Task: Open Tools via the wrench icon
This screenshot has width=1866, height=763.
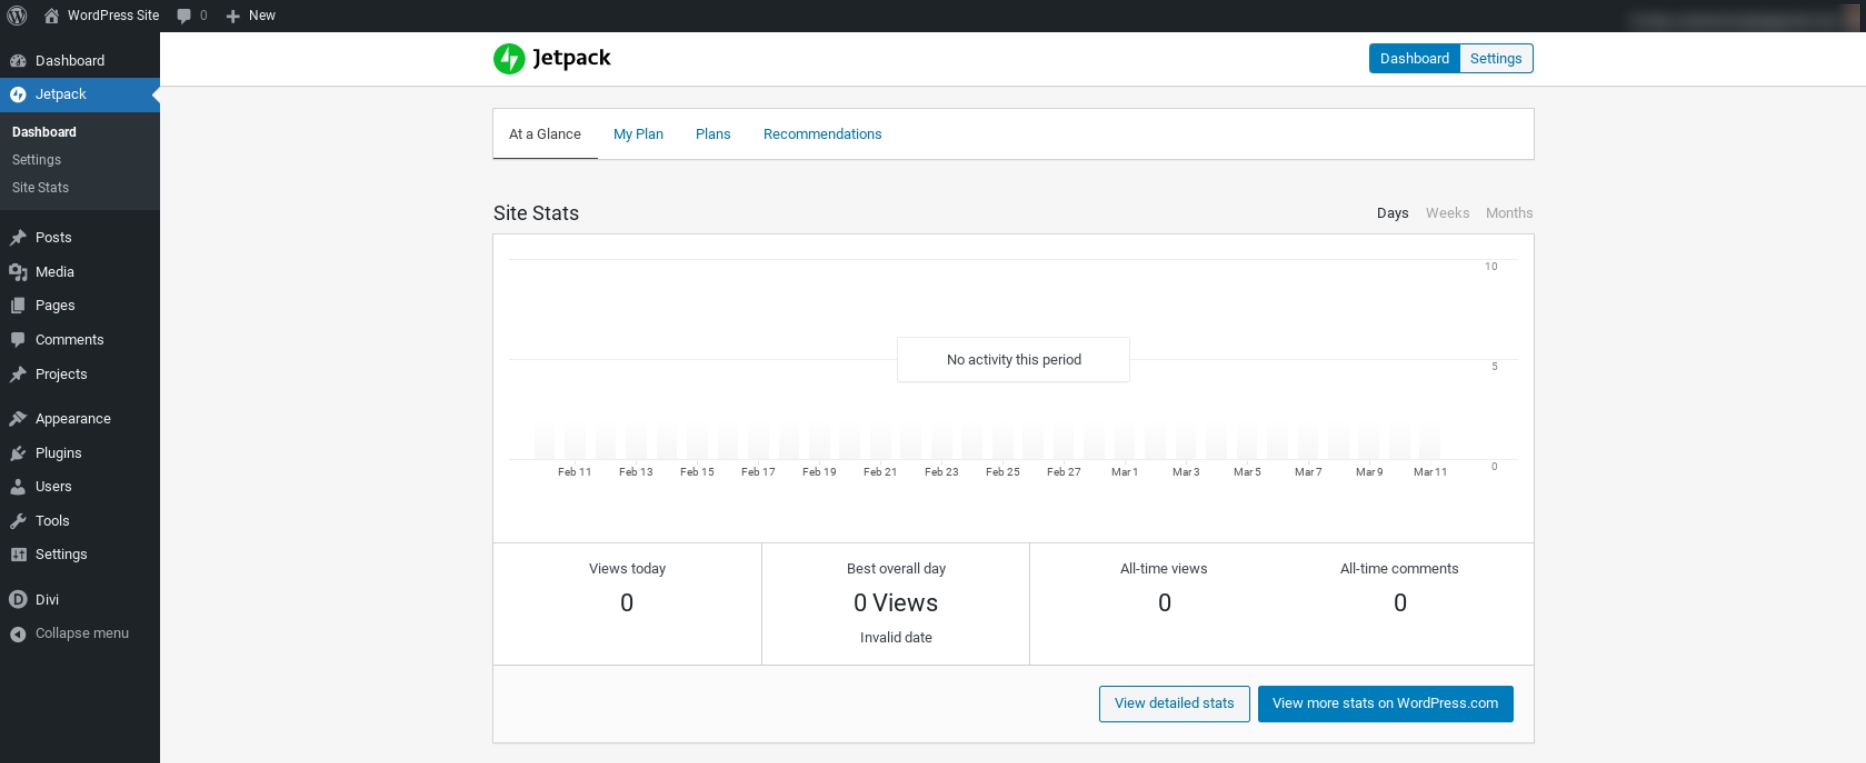Action: (x=18, y=521)
